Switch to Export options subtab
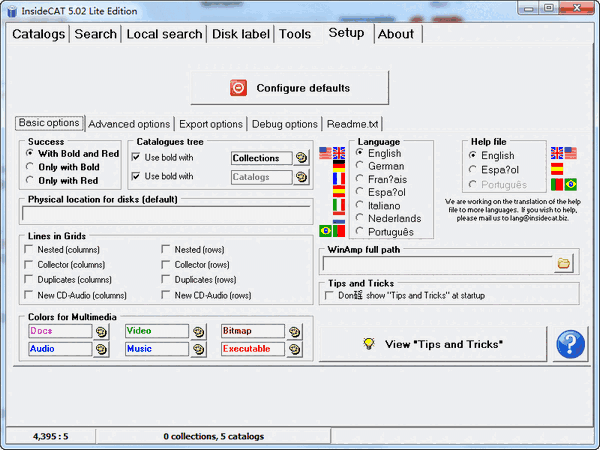Image resolution: width=600 pixels, height=450 pixels. pos(211,124)
